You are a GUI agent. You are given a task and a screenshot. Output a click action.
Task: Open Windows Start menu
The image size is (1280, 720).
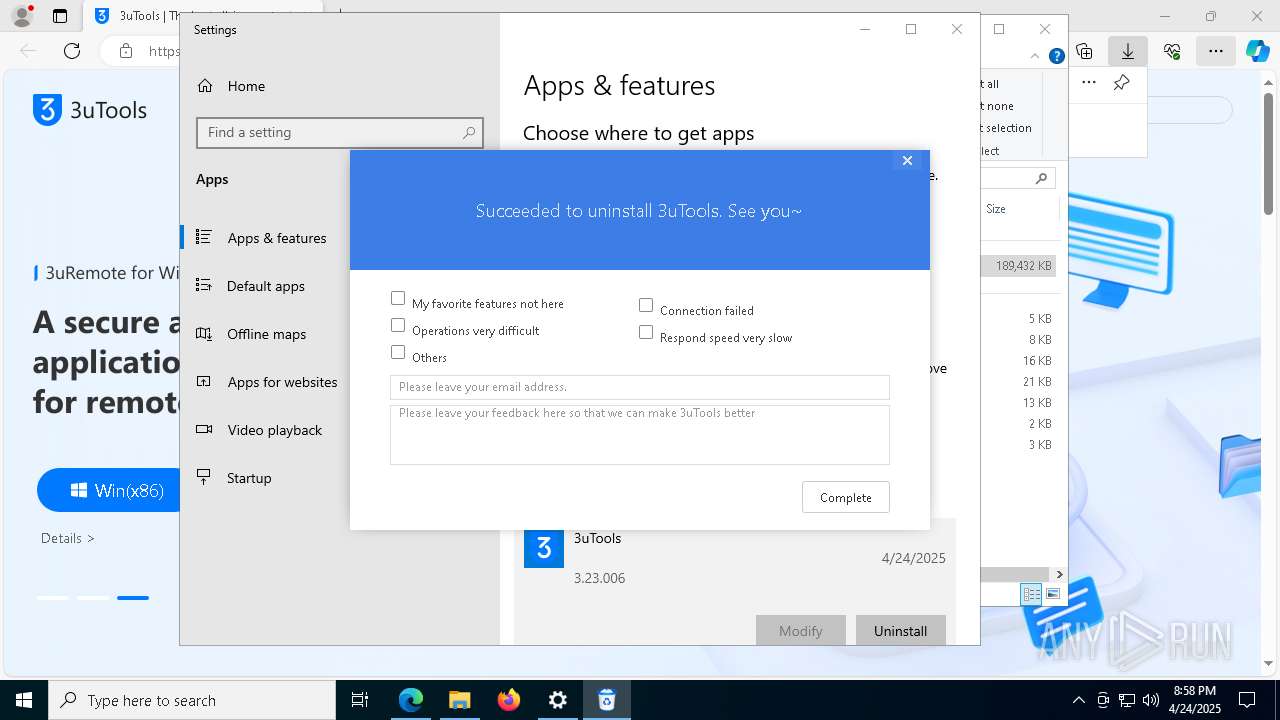click(x=24, y=700)
